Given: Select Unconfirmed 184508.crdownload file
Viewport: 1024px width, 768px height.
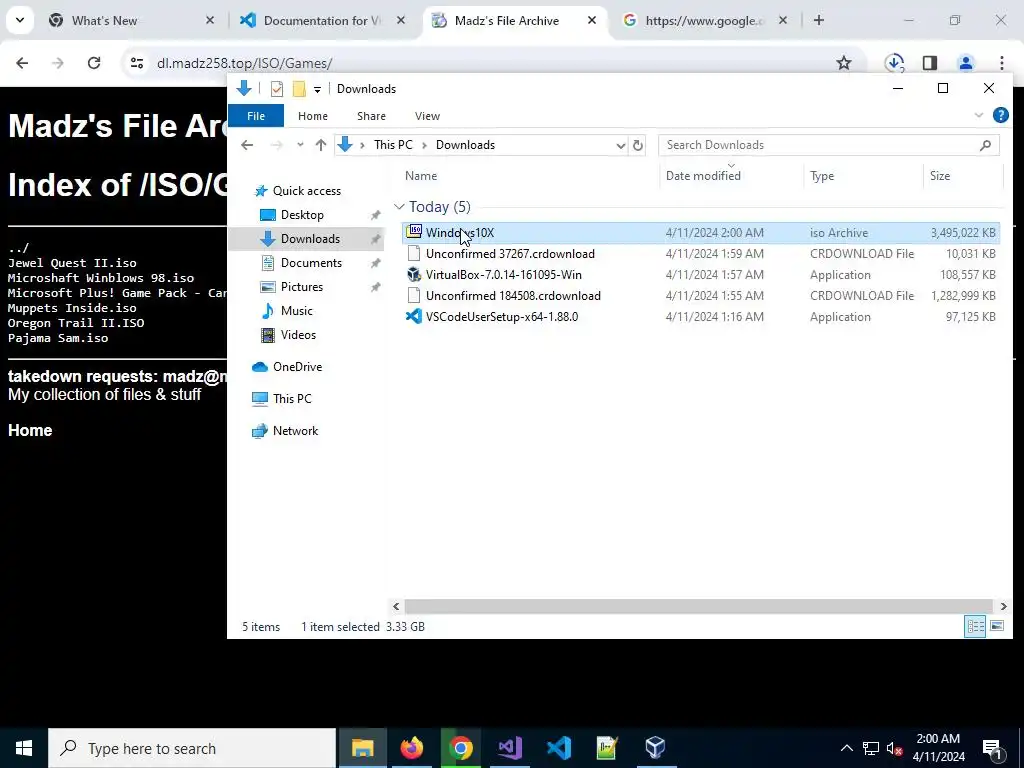Looking at the screenshot, I should point(513,296).
